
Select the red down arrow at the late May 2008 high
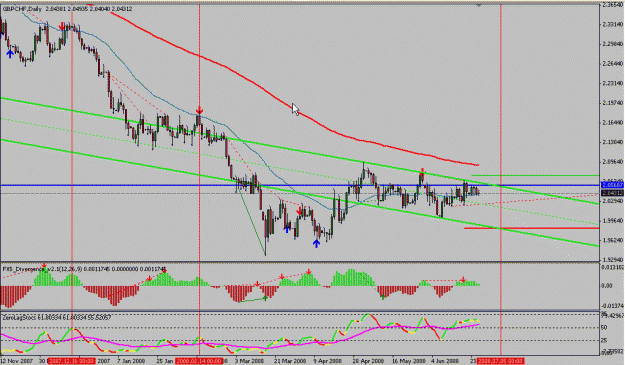coord(423,173)
